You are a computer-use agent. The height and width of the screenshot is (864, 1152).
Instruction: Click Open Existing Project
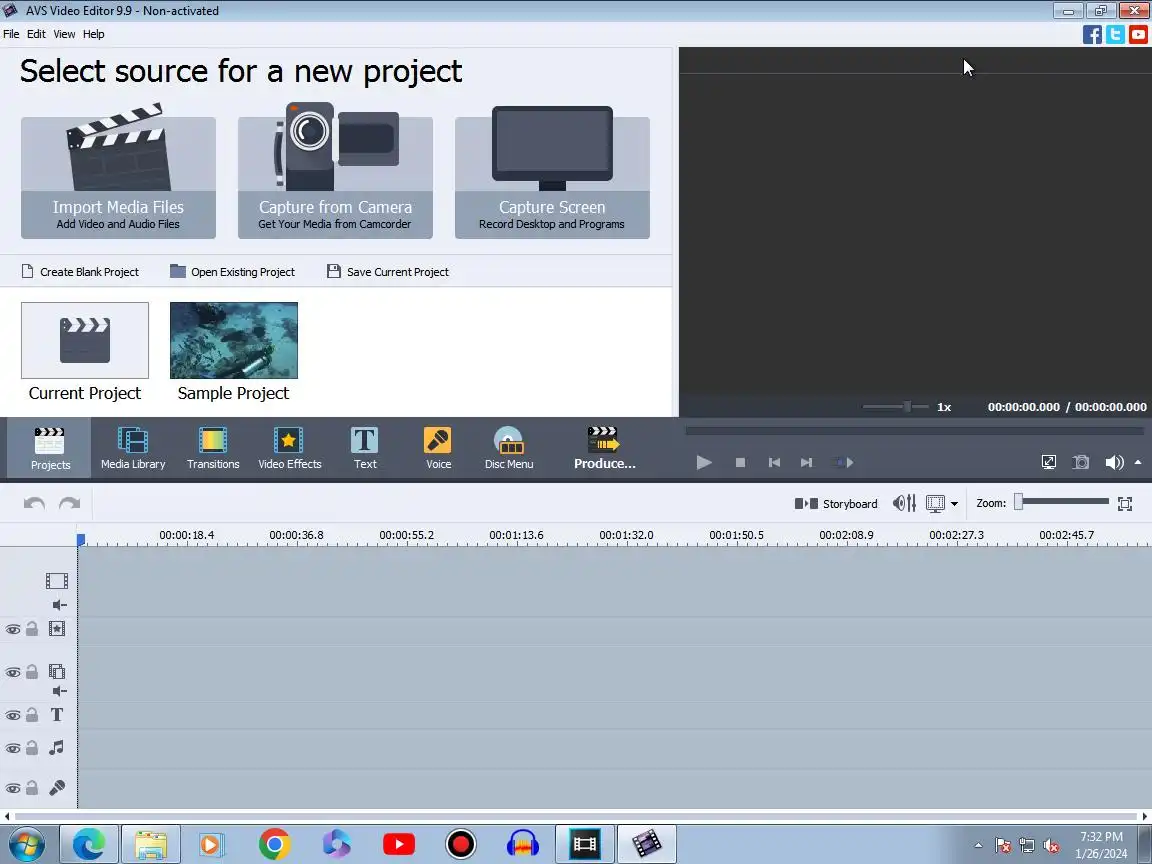tap(232, 272)
